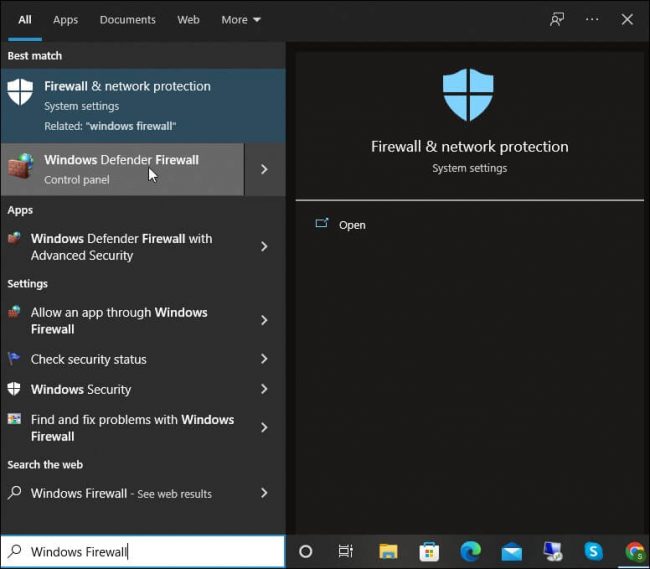
Task: Expand Allow an app through Windows Firewall
Action: (264, 320)
